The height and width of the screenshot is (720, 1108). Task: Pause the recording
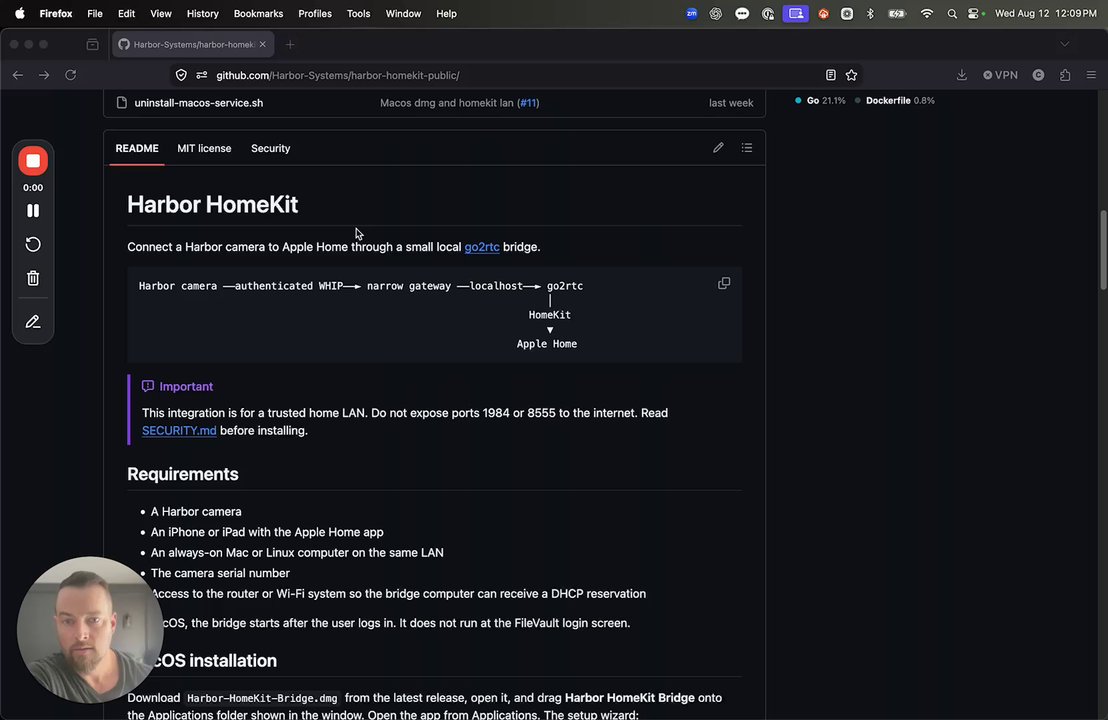[33, 211]
